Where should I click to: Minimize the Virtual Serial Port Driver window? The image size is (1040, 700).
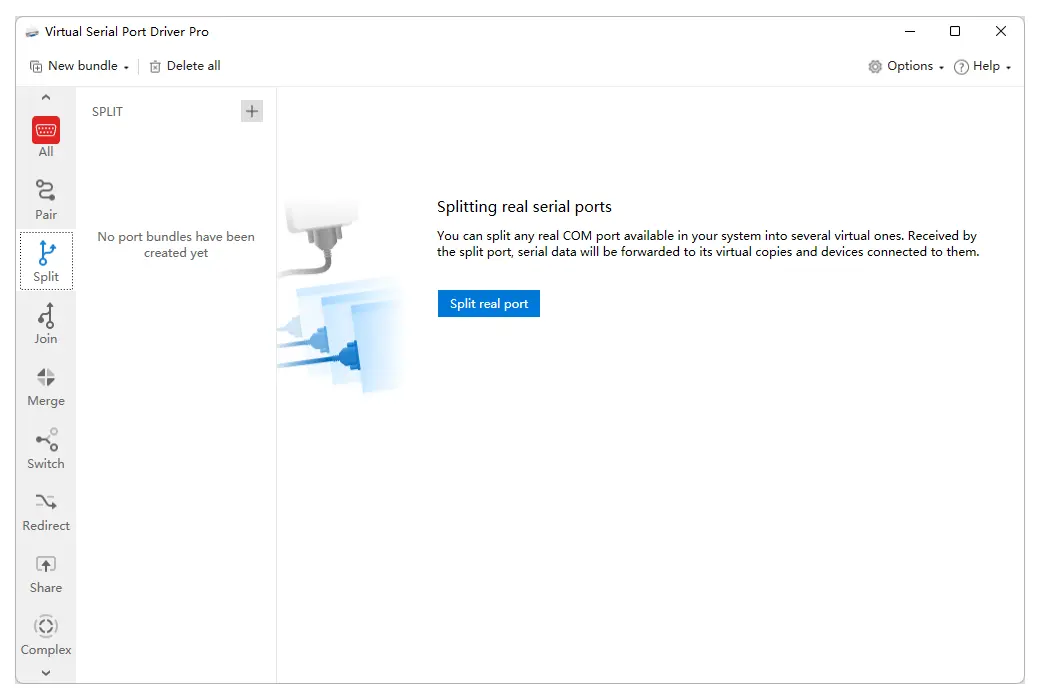pyautogui.click(x=910, y=31)
